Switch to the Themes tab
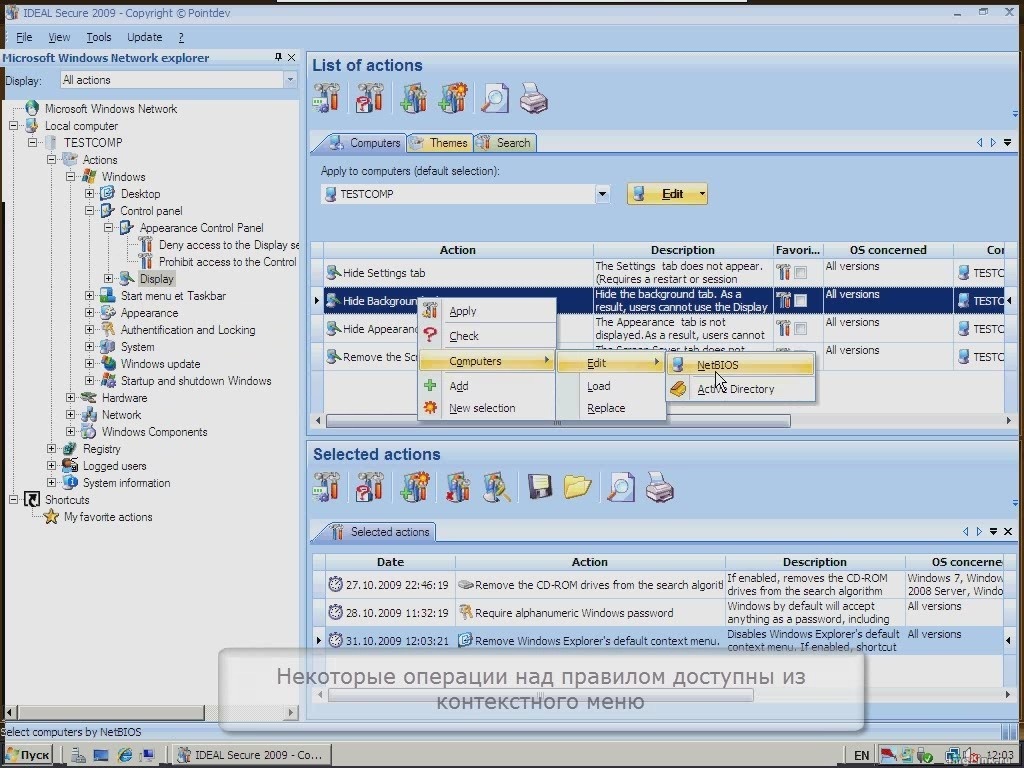1024x768 pixels. (x=440, y=142)
